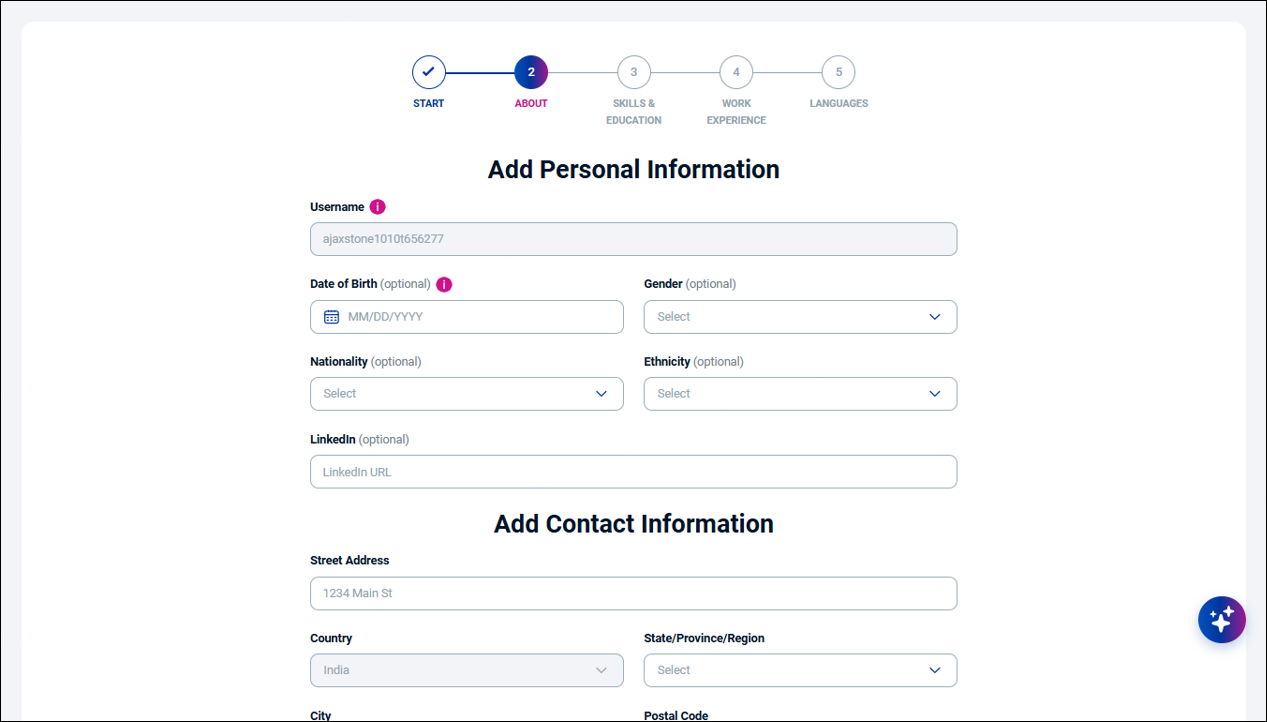This screenshot has height=722, width=1267.
Task: Select the current step 2 About
Action: click(x=531, y=72)
